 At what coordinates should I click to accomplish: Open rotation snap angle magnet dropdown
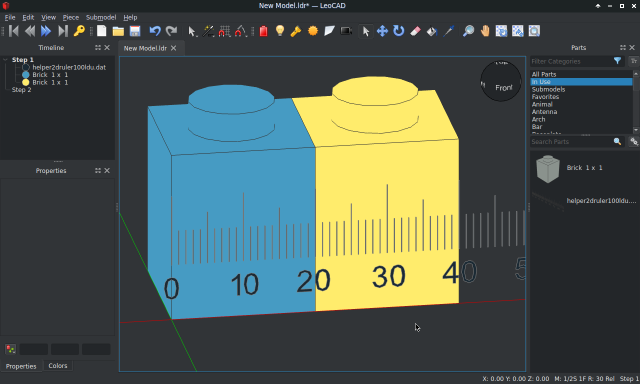(241, 31)
